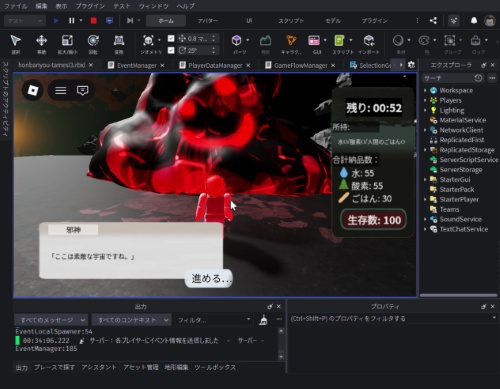Open the test mode dropdown

tap(25, 21)
